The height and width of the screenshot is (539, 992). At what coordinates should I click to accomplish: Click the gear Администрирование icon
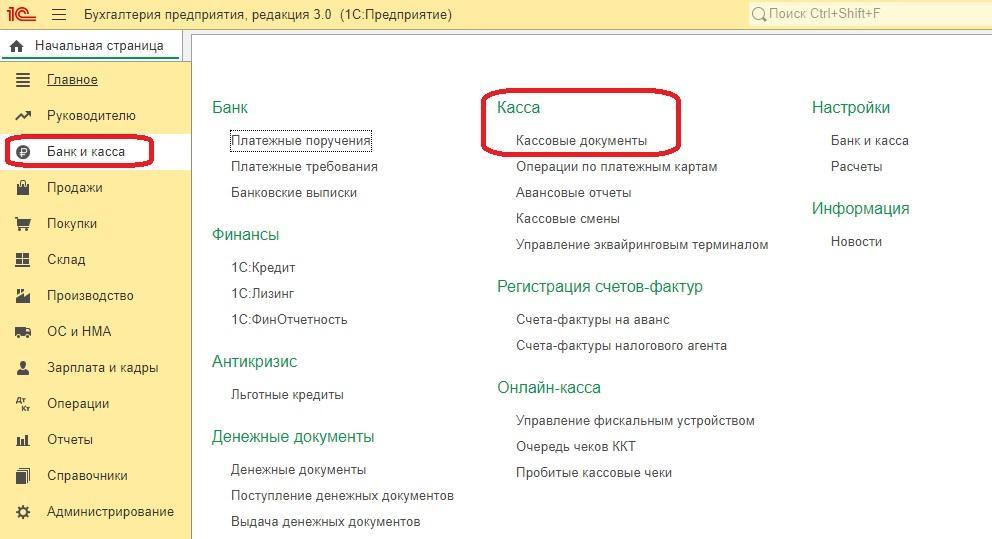pos(23,512)
